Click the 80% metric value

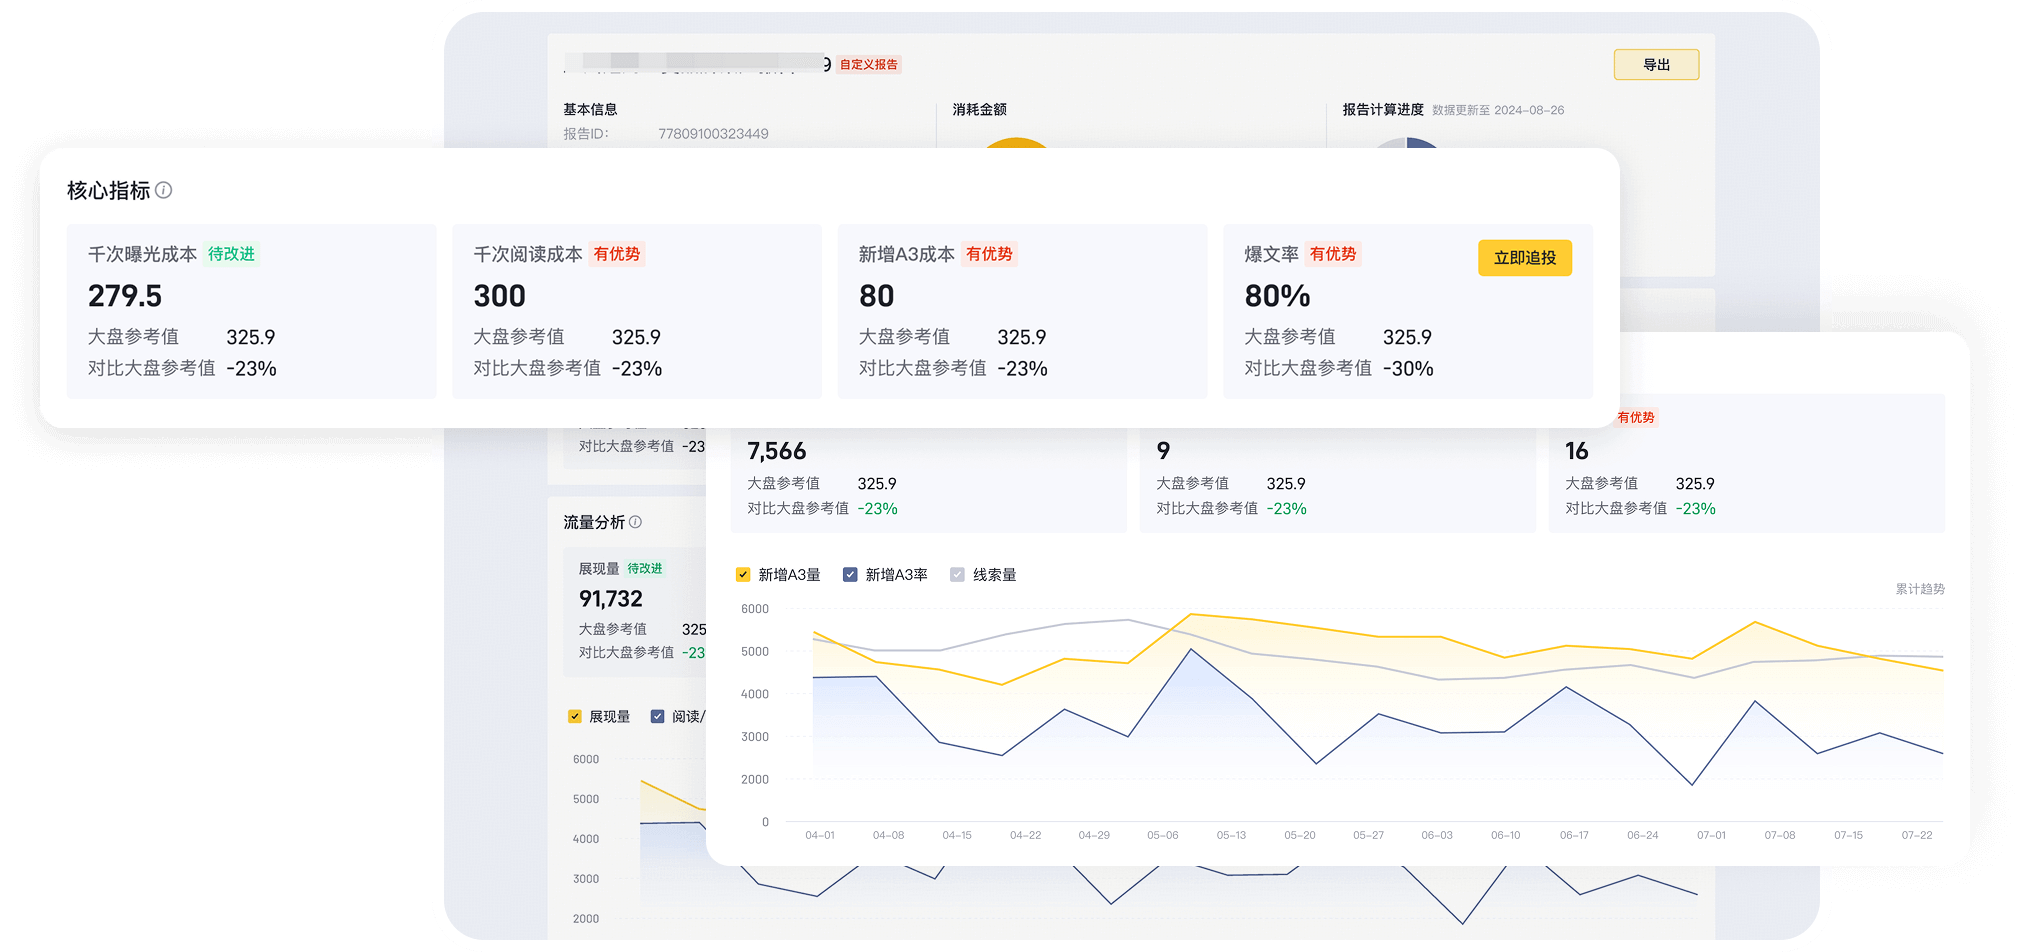[1278, 296]
